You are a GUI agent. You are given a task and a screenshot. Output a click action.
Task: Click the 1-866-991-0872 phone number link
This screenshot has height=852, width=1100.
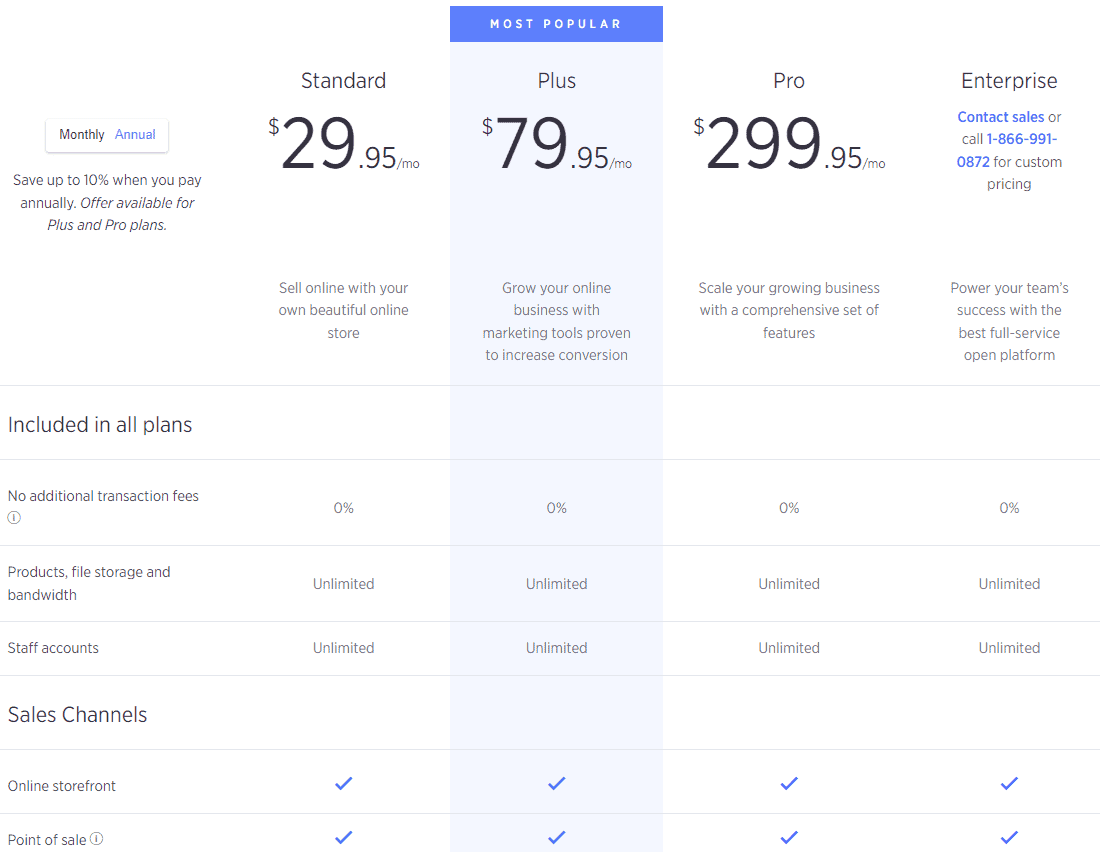point(1018,150)
